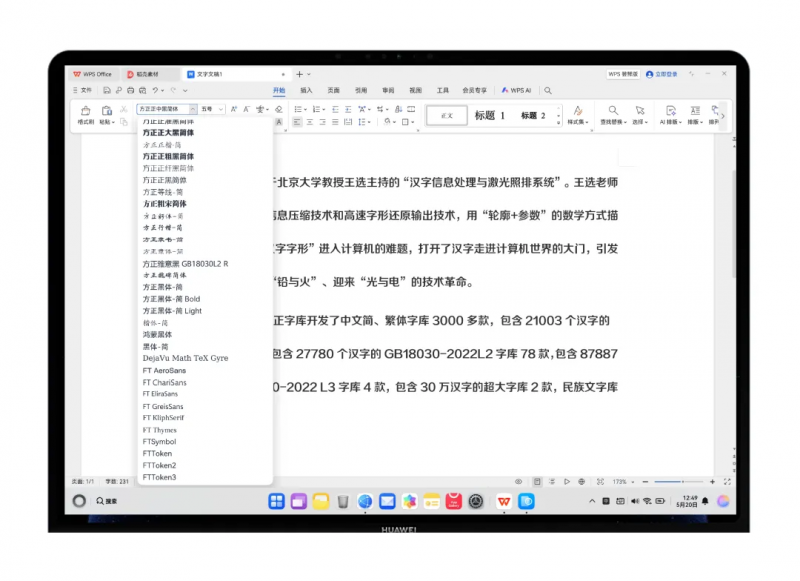The height and width of the screenshot is (581, 800).
Task: Click the Paste clipboard icon
Action: 107,111
